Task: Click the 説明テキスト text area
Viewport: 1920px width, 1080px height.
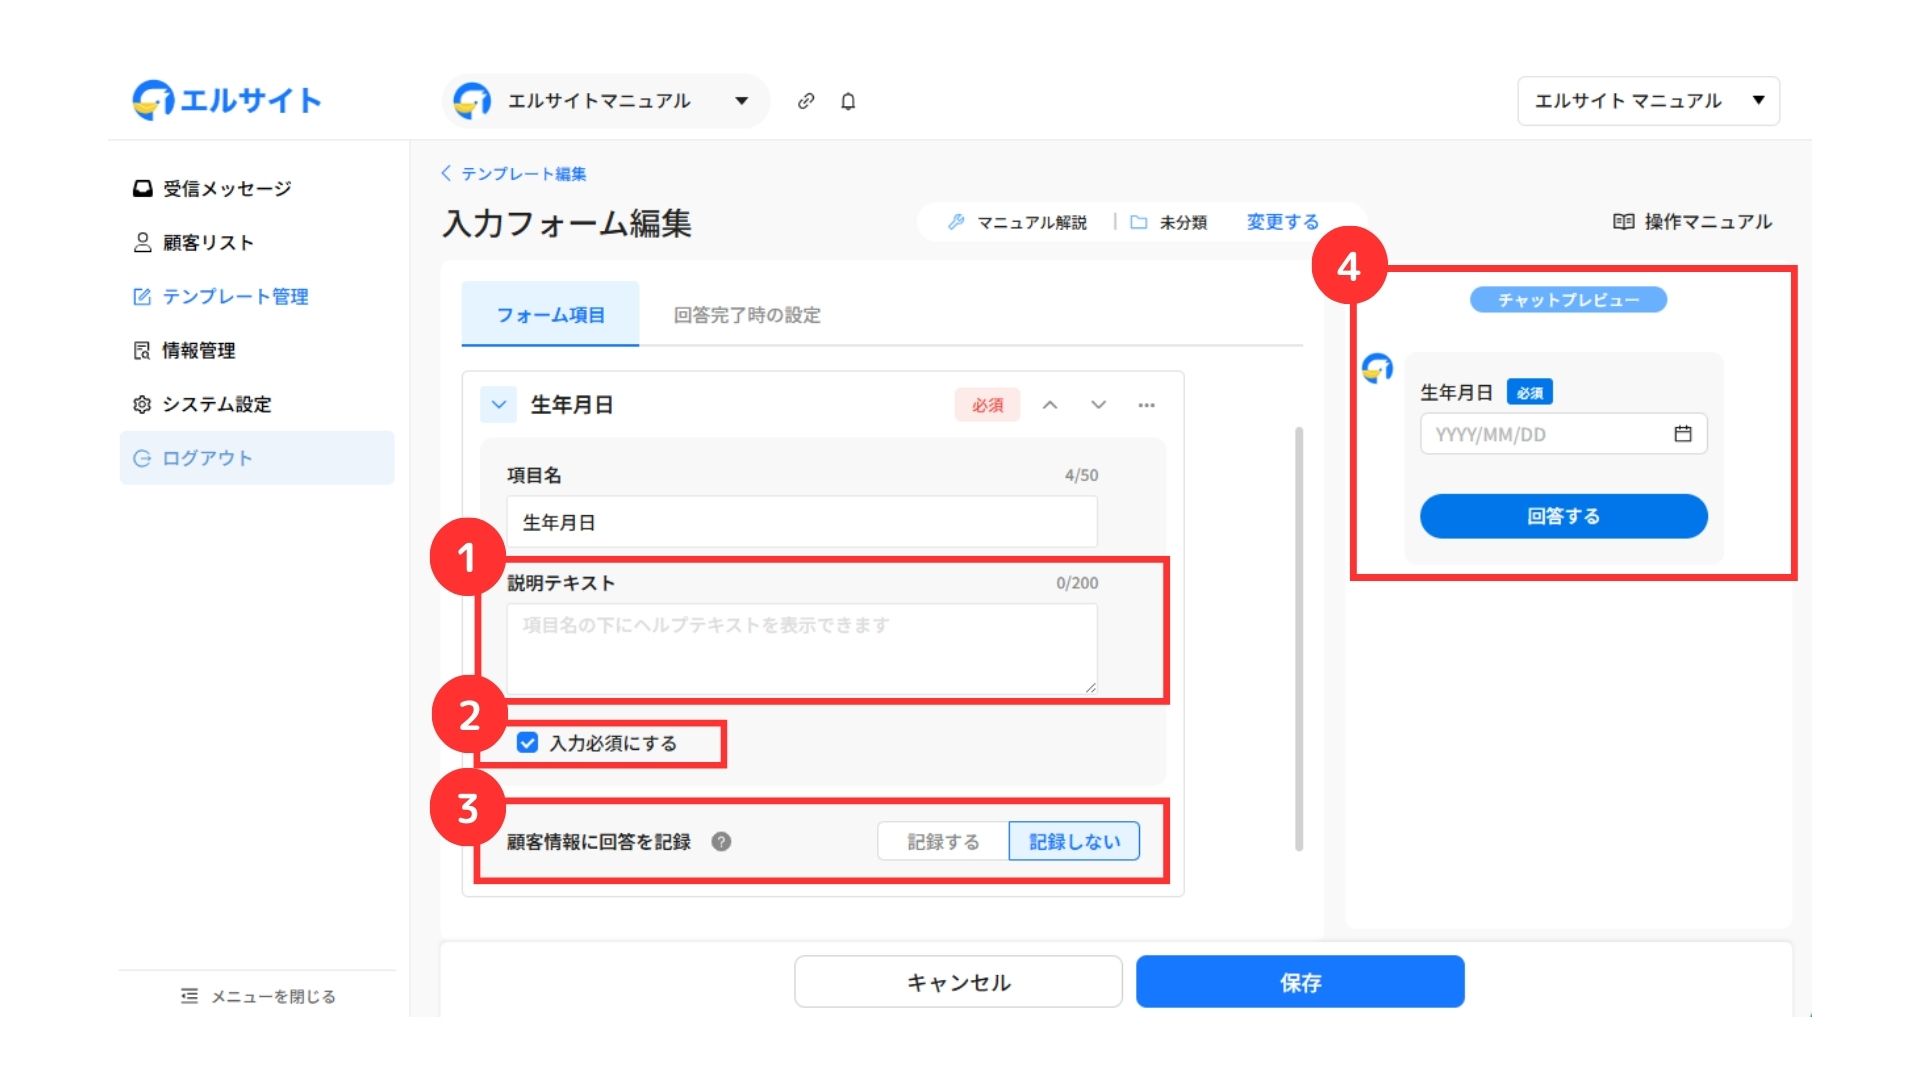Action: click(801, 648)
